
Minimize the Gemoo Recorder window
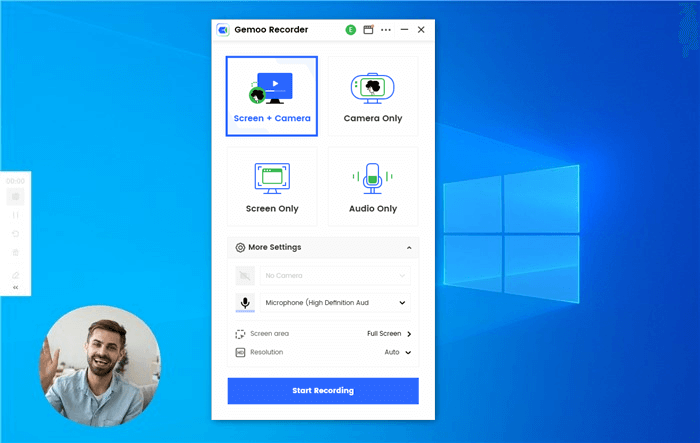click(404, 29)
